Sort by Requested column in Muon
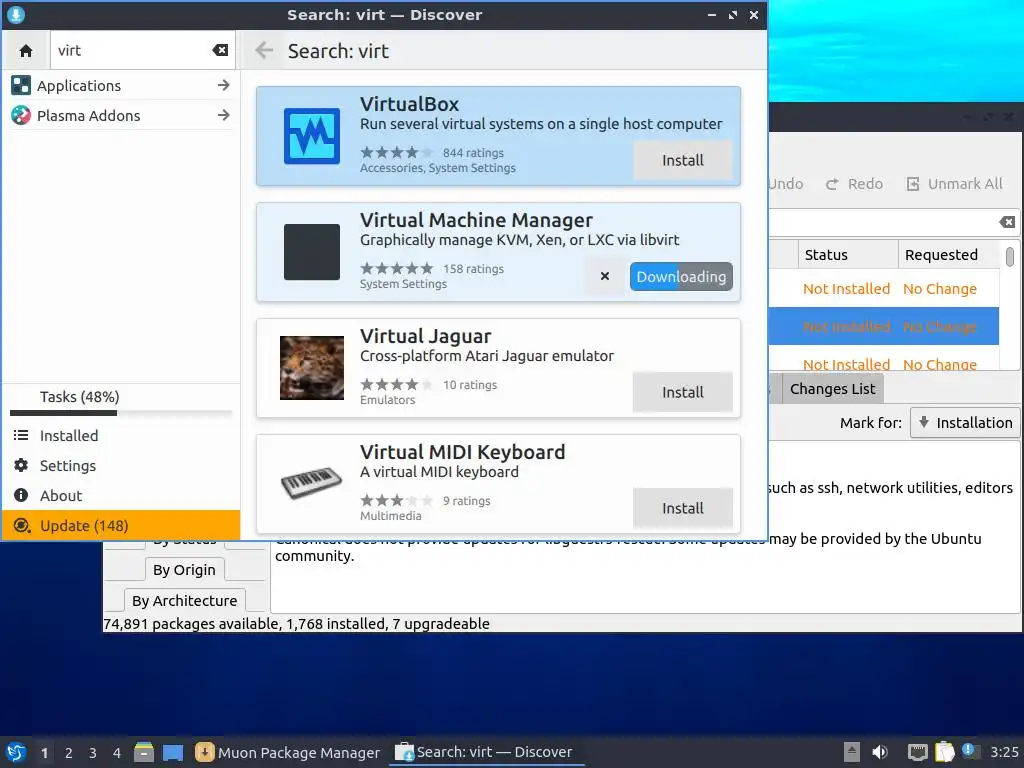Viewport: 1024px width, 768px height. click(x=949, y=255)
